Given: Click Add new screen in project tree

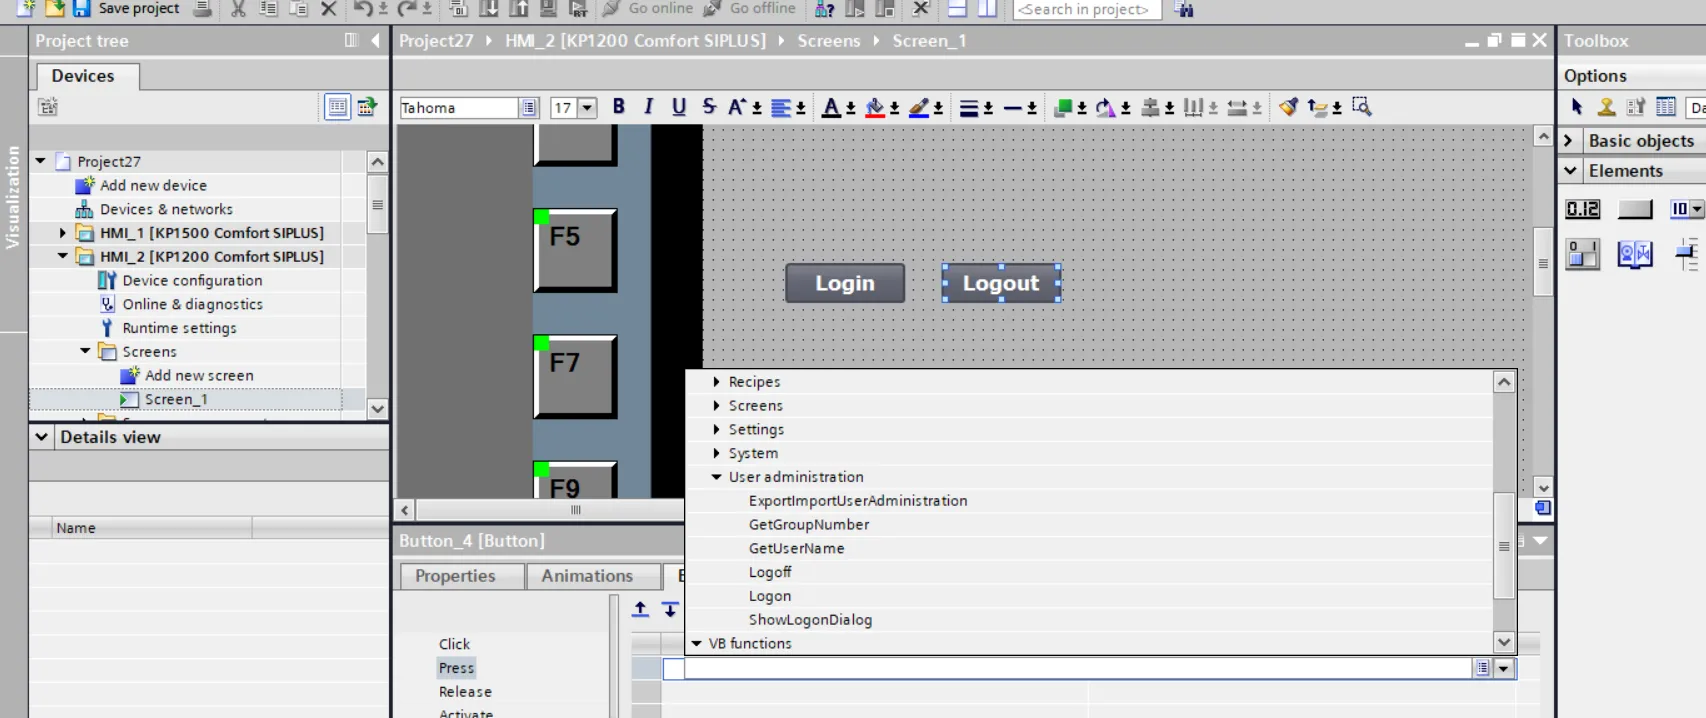Looking at the screenshot, I should (x=199, y=375).
